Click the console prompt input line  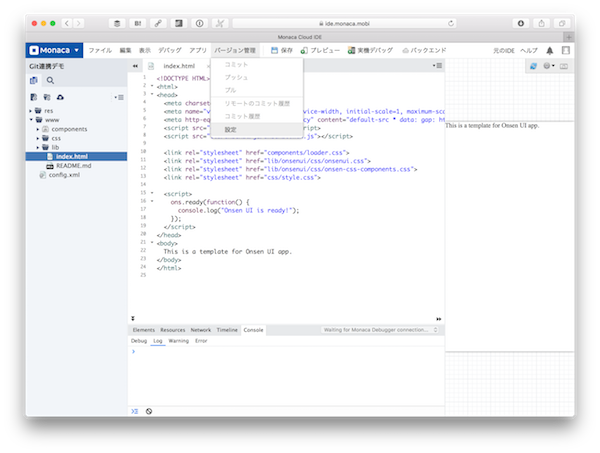pos(286,351)
